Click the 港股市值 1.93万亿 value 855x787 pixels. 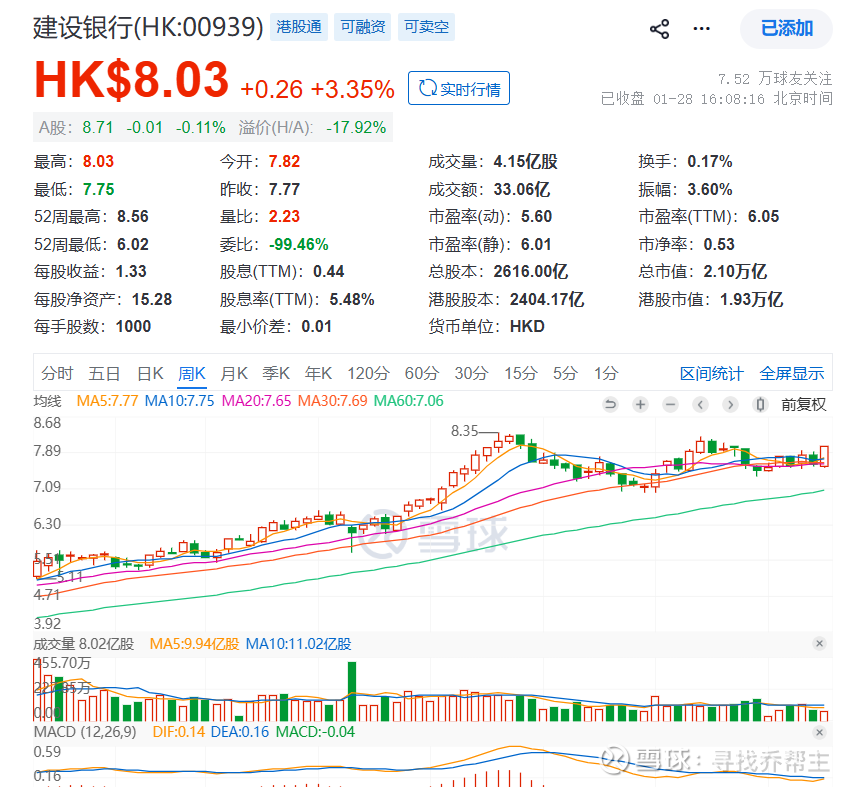pyautogui.click(x=751, y=299)
